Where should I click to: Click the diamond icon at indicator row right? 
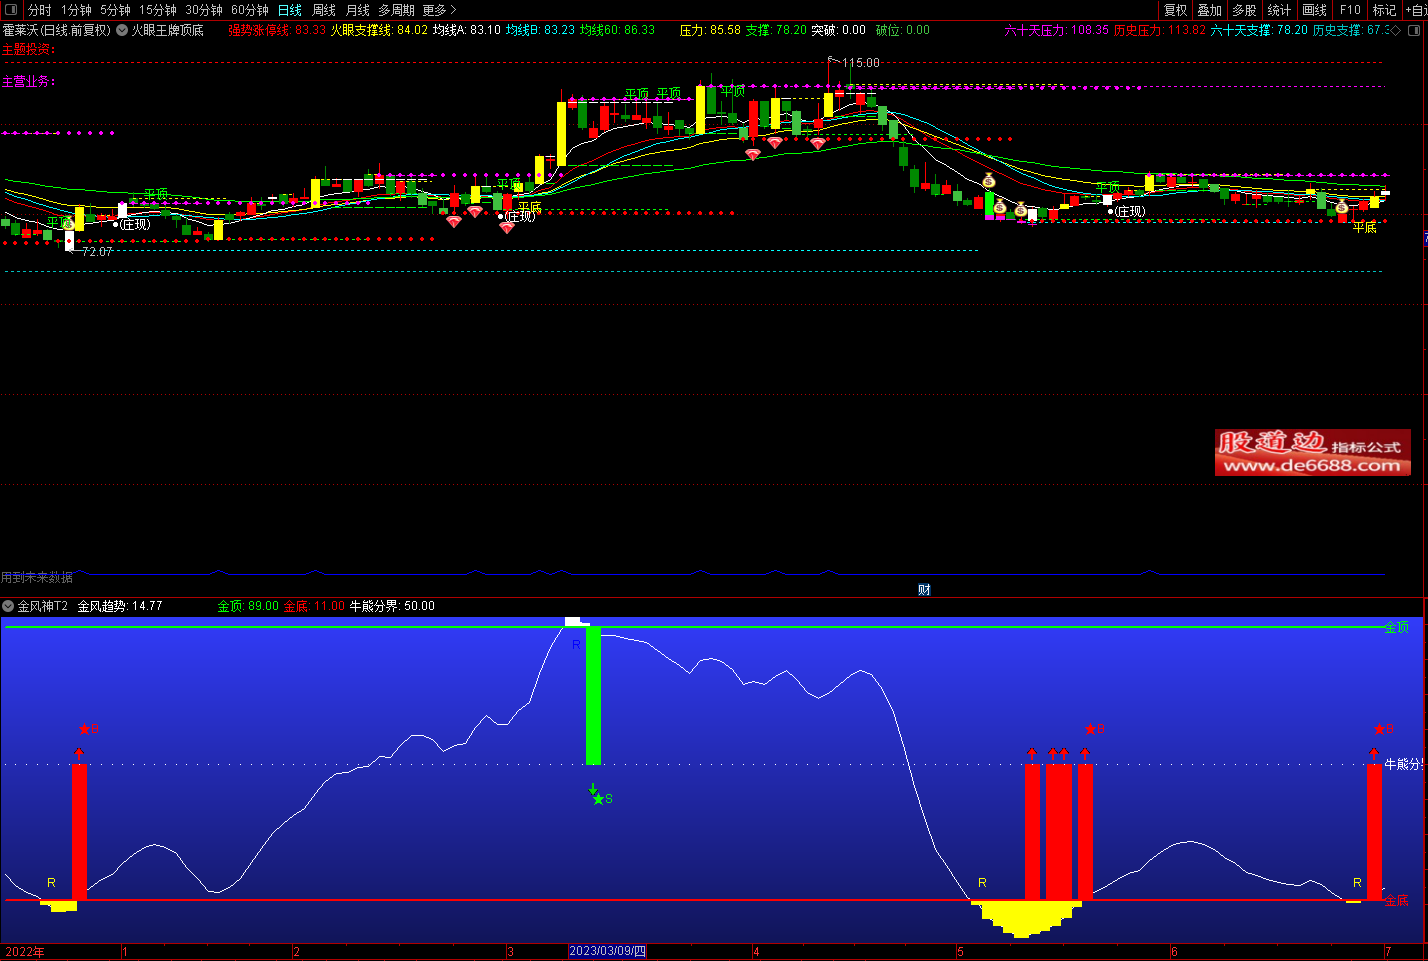(1396, 30)
